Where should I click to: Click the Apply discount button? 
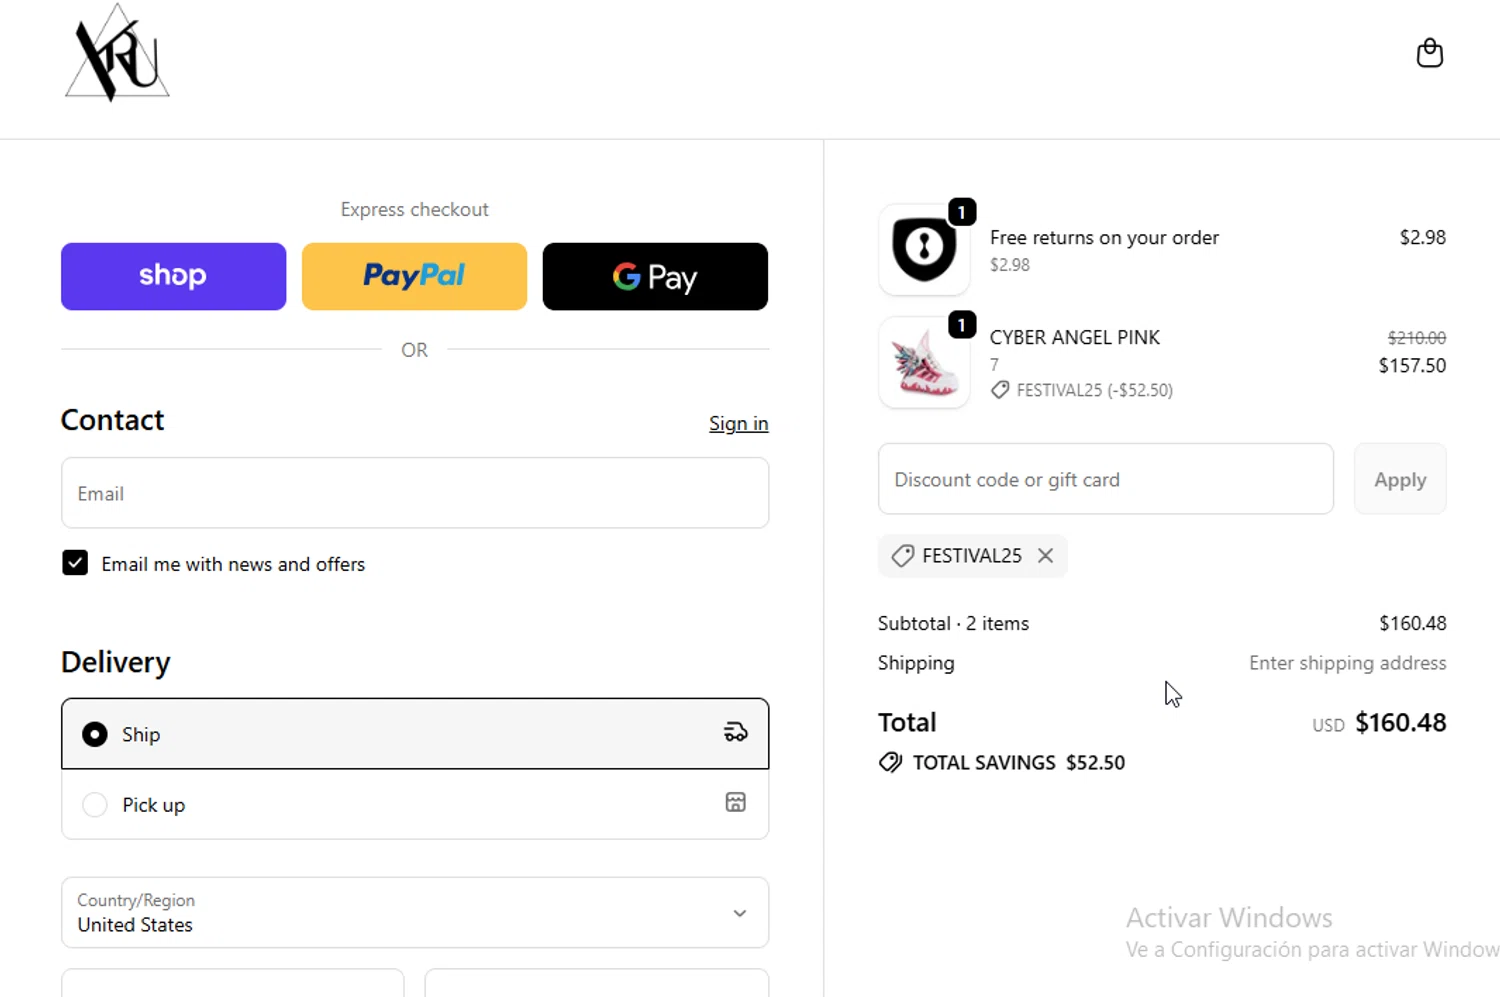(x=1400, y=479)
